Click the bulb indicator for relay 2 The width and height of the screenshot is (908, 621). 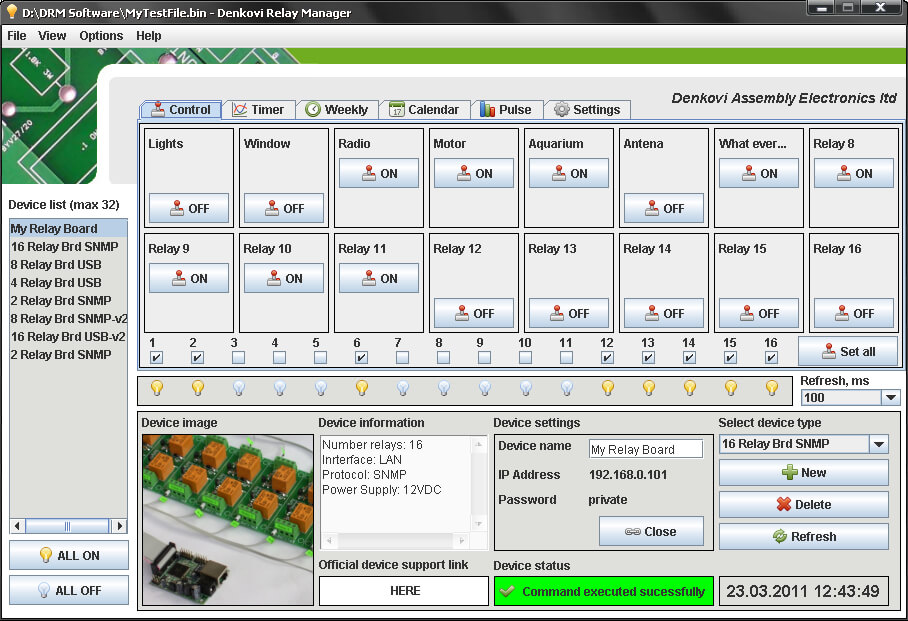coord(197,388)
